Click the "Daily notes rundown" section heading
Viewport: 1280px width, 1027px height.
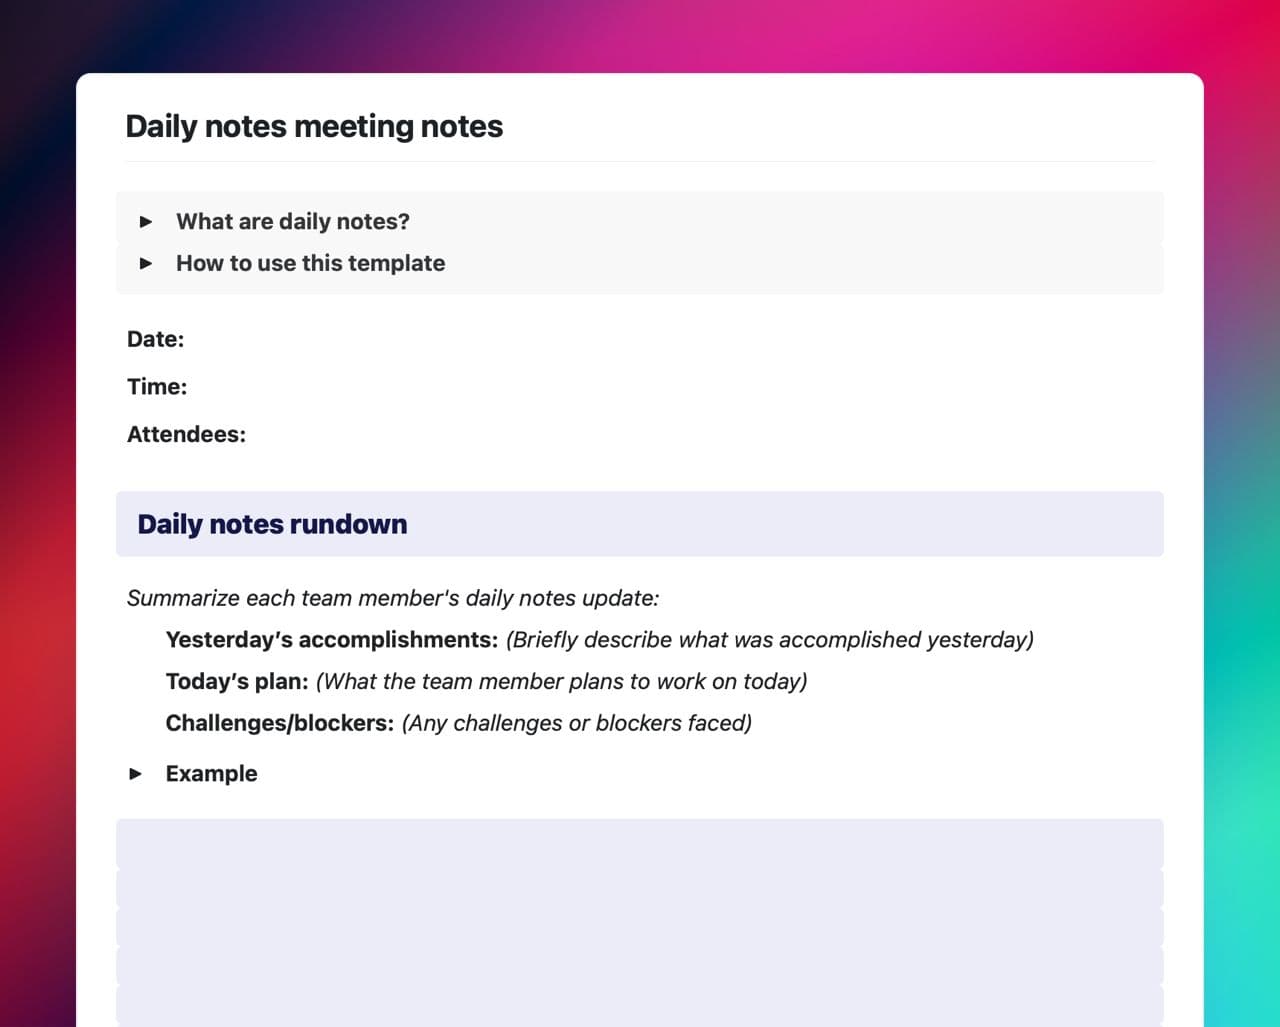coord(272,524)
